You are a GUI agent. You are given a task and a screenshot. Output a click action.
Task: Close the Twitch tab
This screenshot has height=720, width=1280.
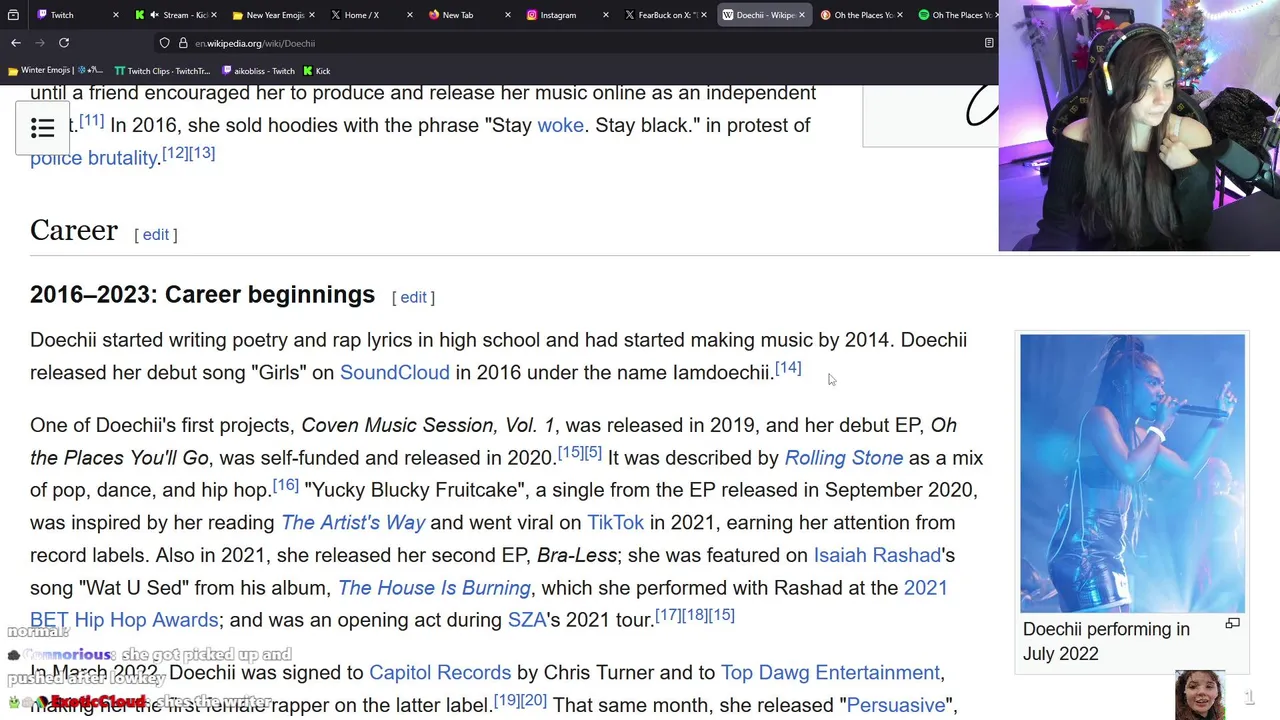point(116,15)
